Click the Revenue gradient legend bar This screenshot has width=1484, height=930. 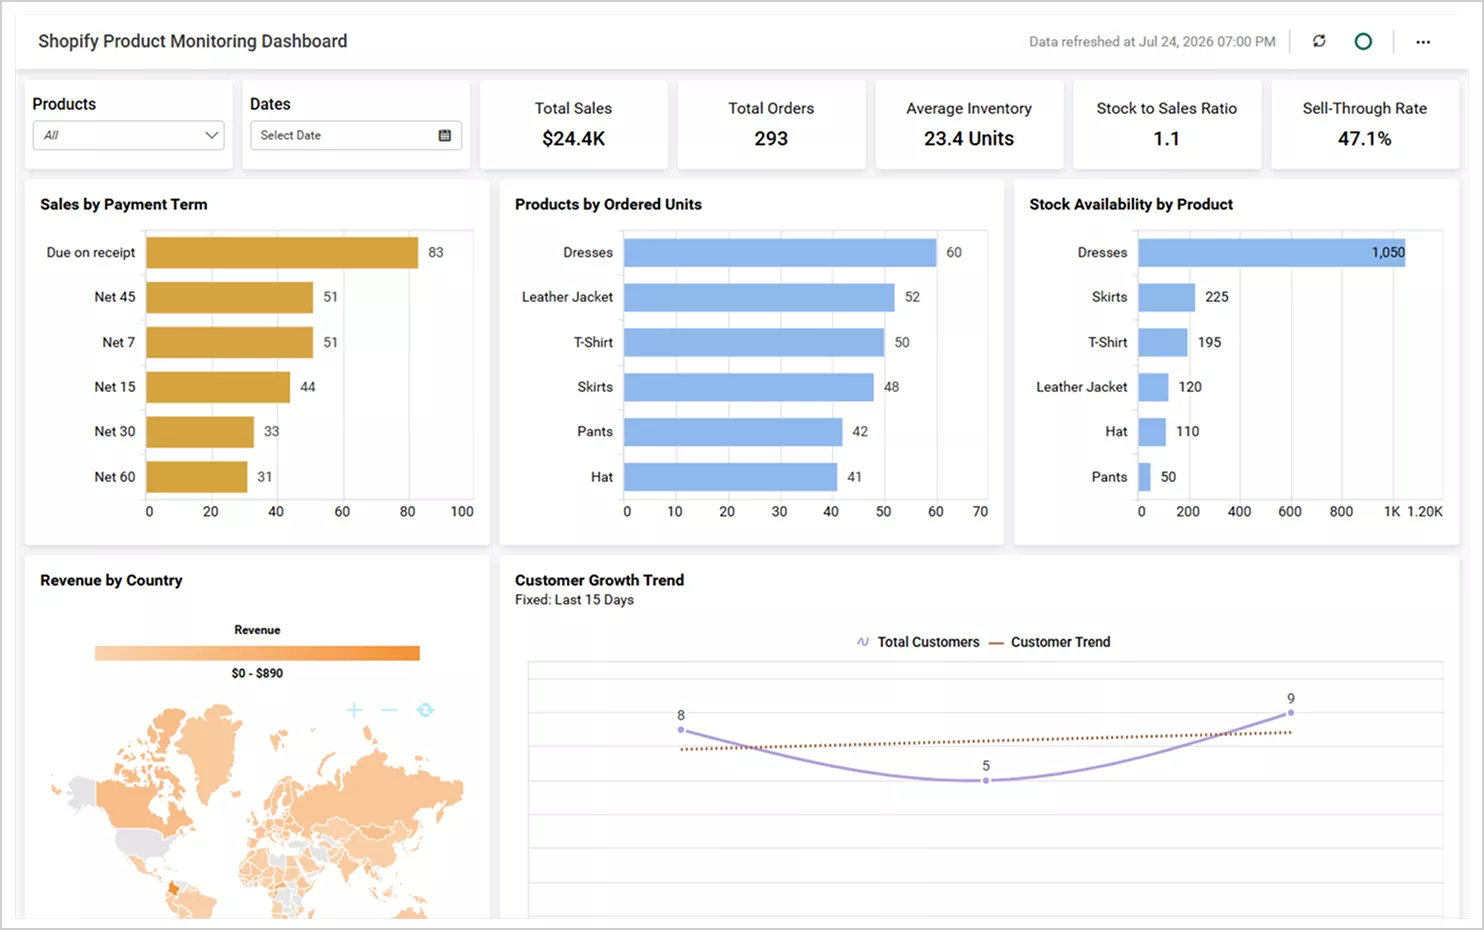coord(257,653)
